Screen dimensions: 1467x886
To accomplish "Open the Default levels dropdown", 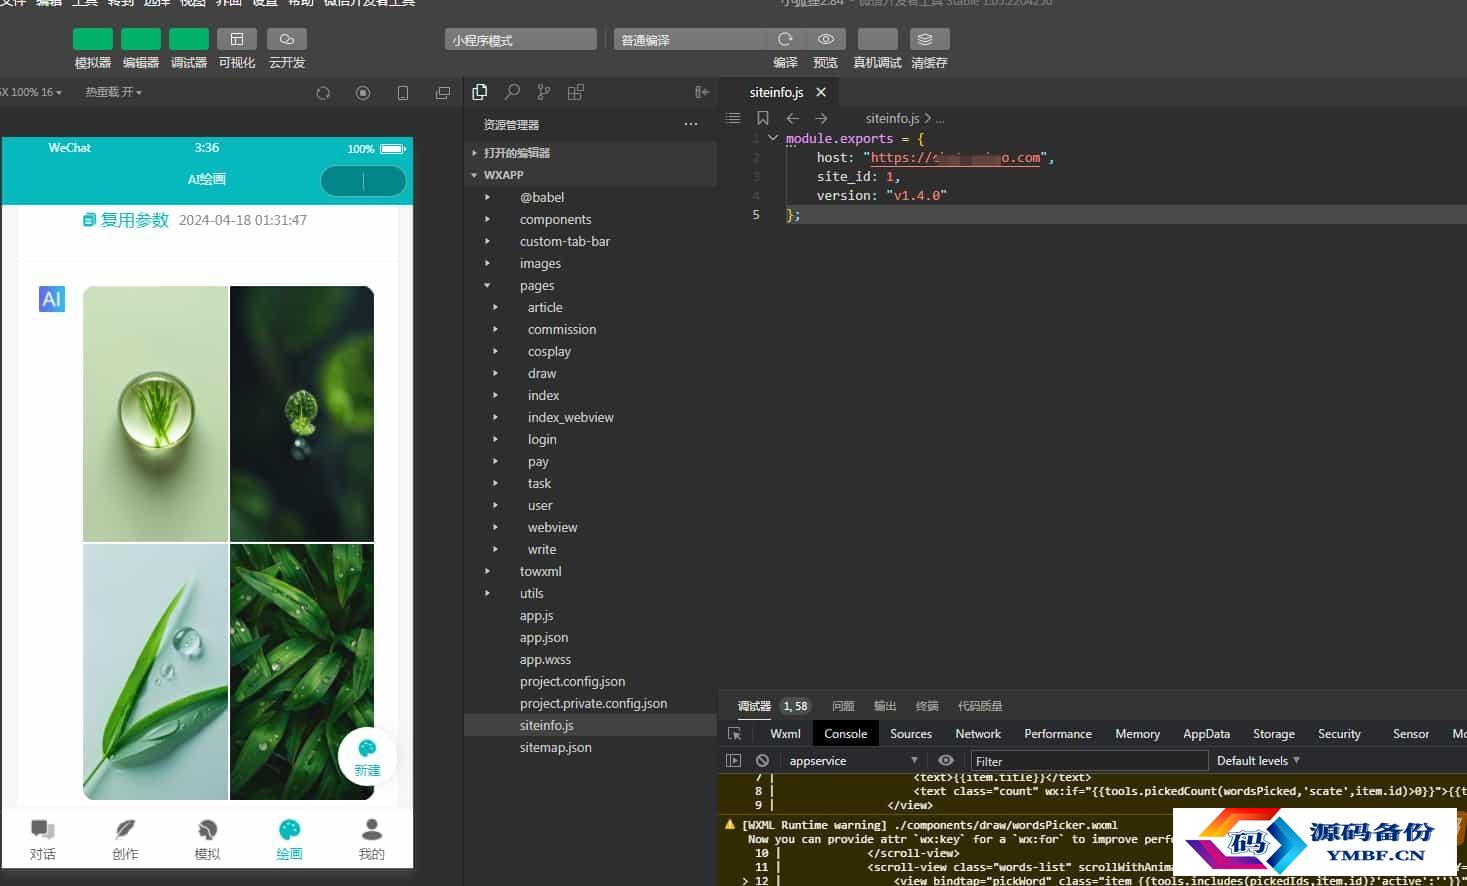I will (1258, 761).
